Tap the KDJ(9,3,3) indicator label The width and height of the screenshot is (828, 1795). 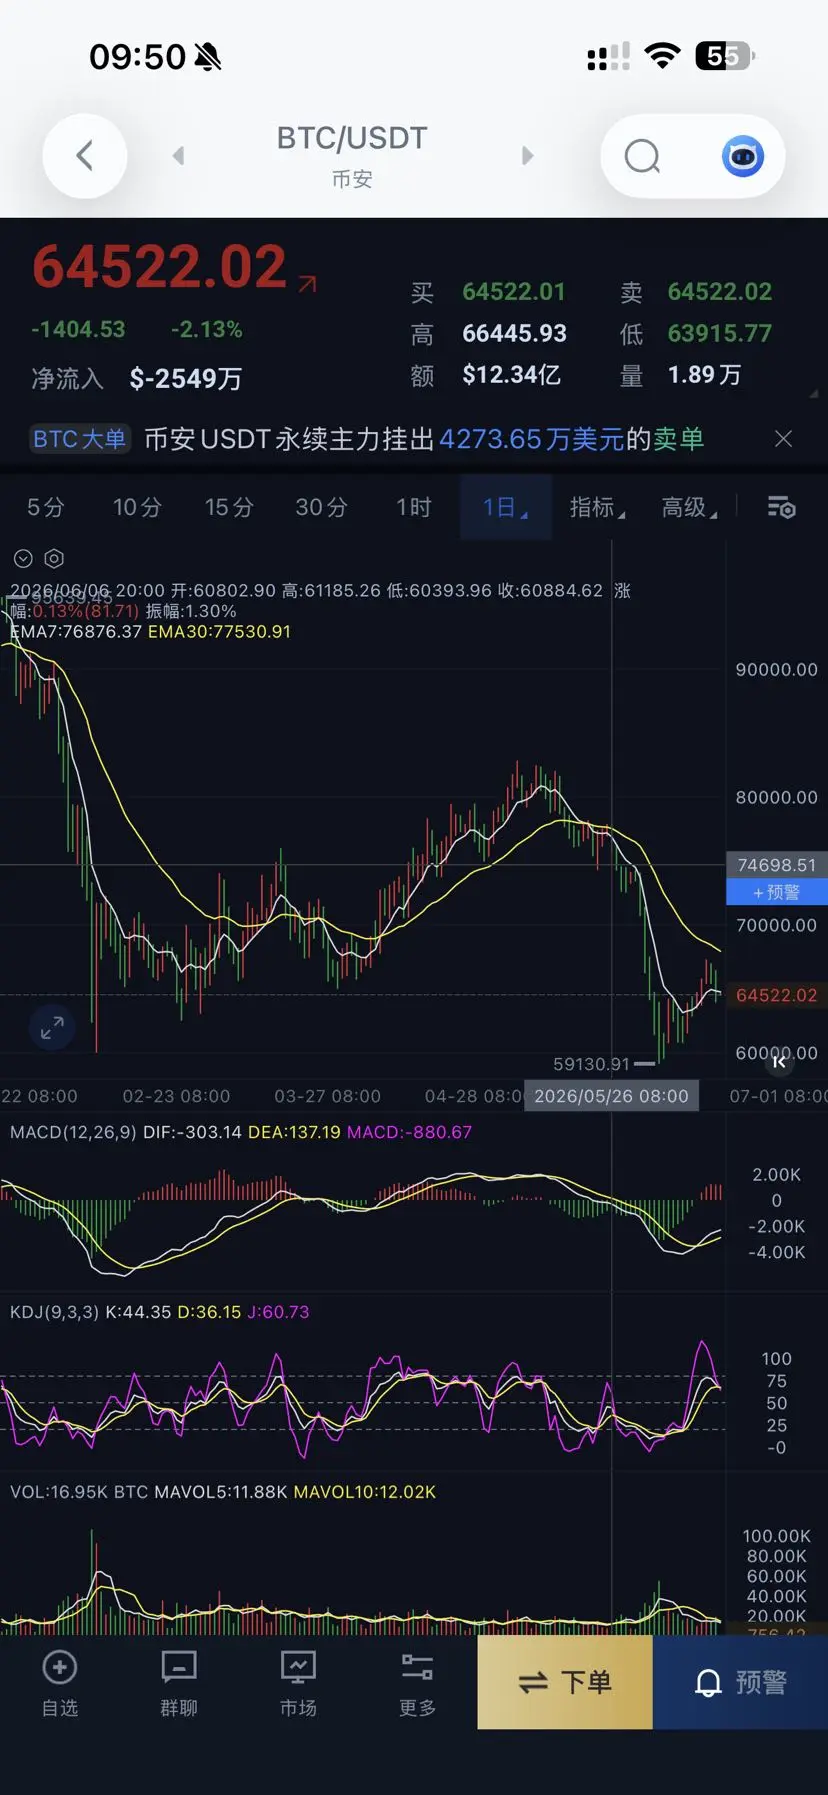[x=54, y=1312]
